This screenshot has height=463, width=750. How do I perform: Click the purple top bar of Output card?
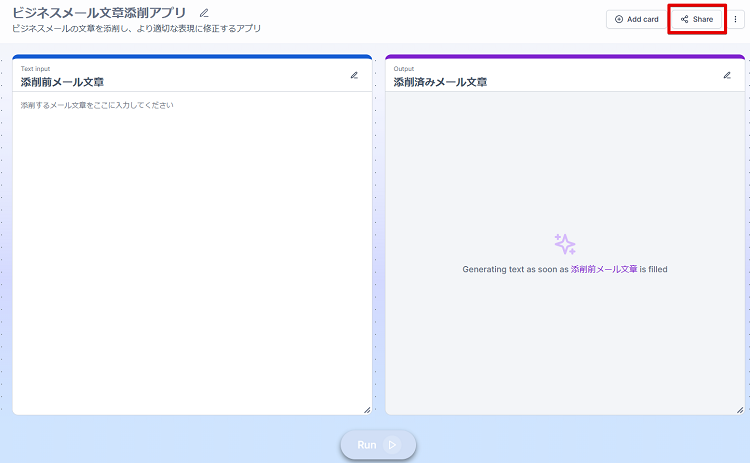(565, 57)
